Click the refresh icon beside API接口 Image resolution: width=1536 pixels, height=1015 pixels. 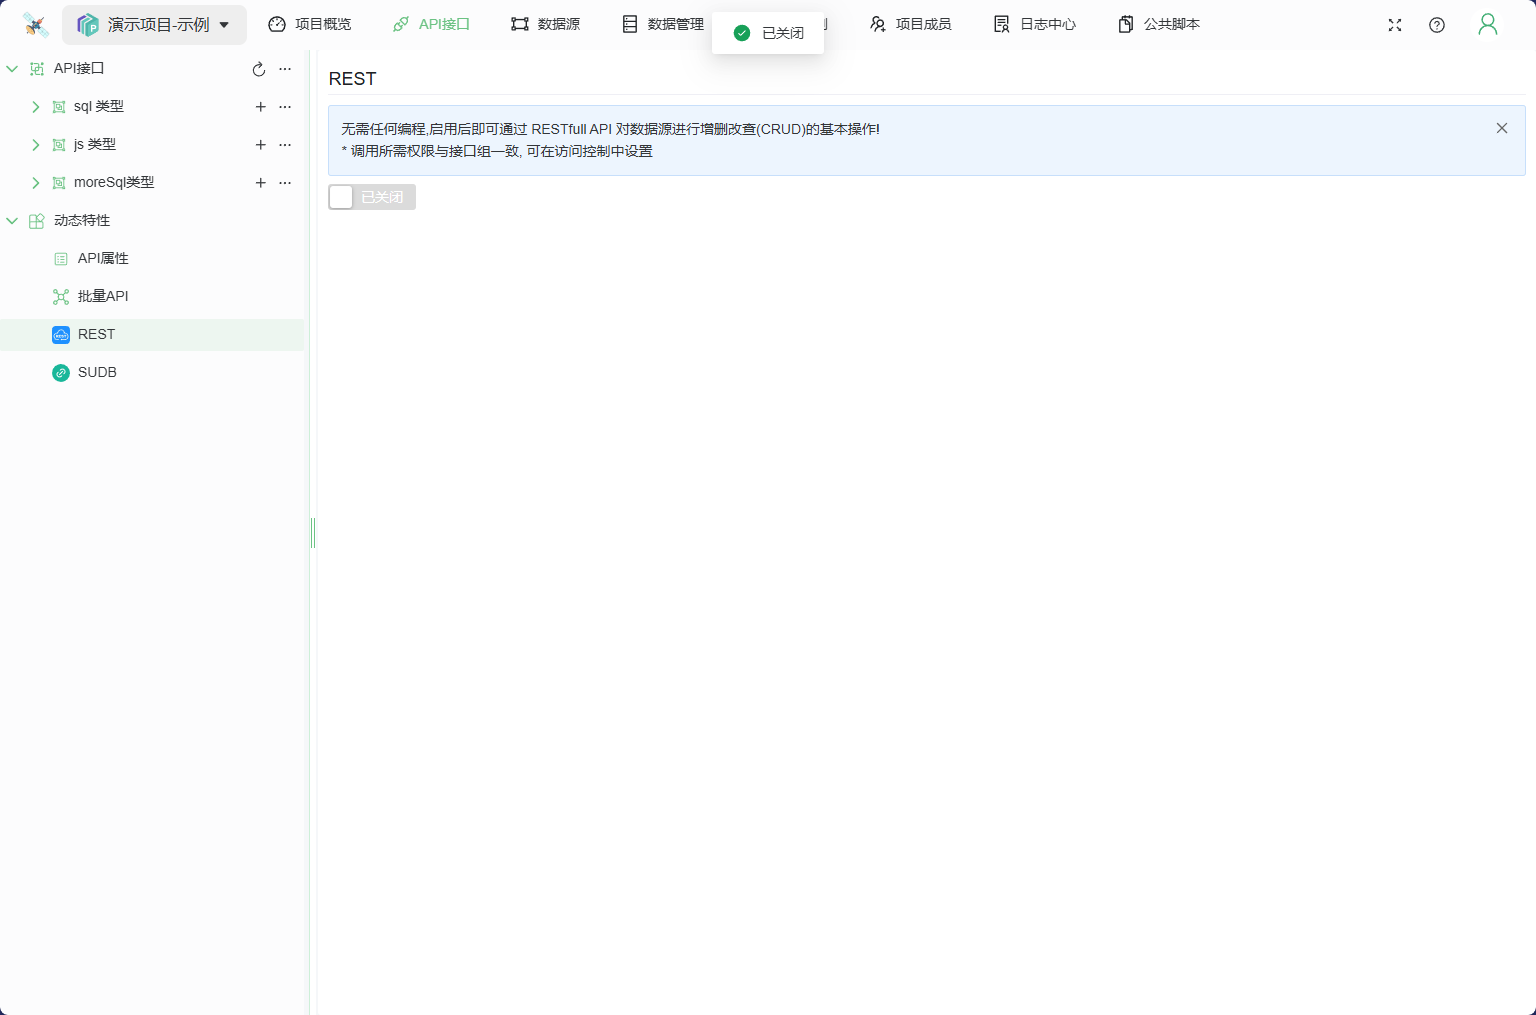pos(259,69)
